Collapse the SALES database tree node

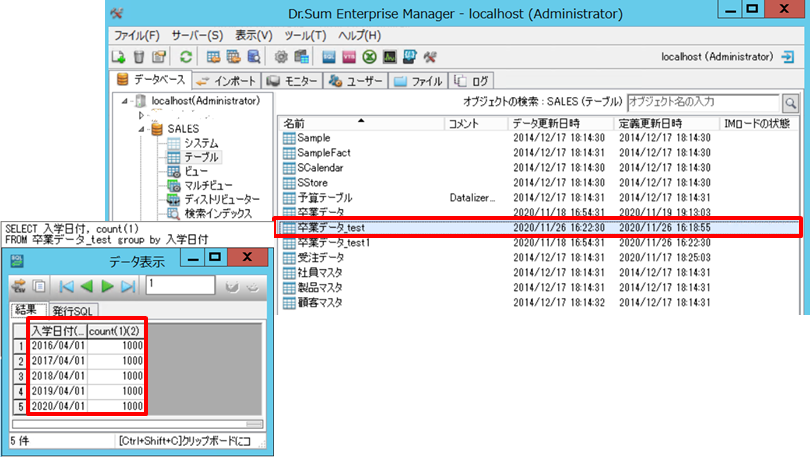pyautogui.click(x=142, y=128)
